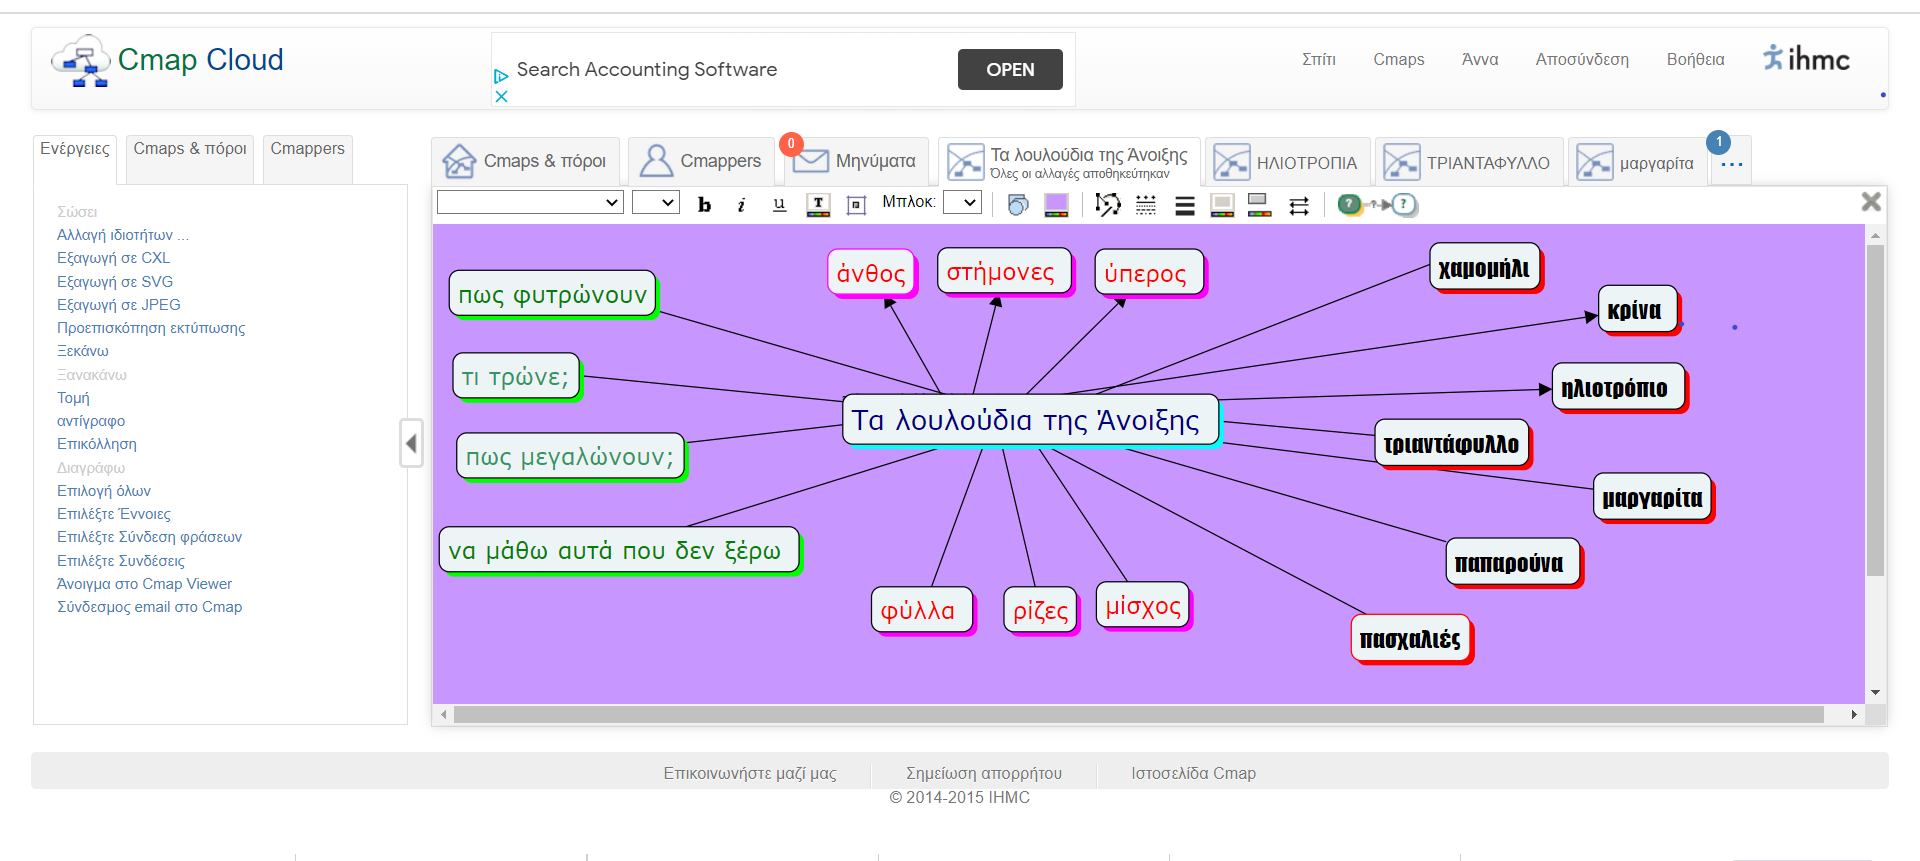Click the Cmap Cloud logo
Screen dimensions: 1920x861
(x=167, y=61)
